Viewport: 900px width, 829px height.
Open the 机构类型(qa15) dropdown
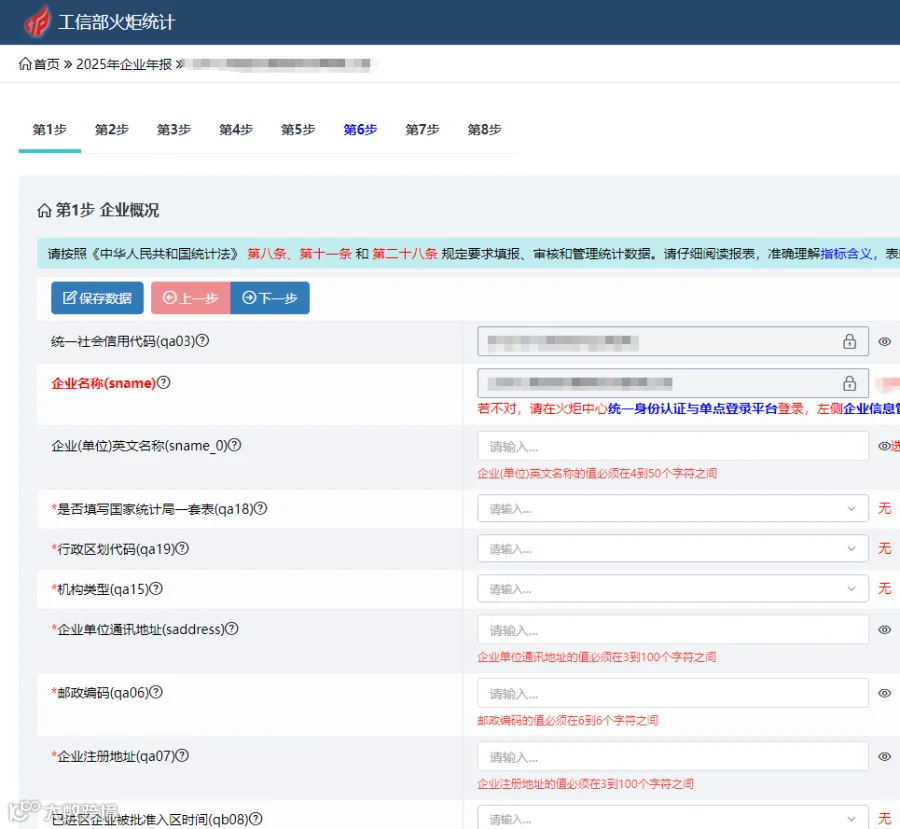point(673,589)
